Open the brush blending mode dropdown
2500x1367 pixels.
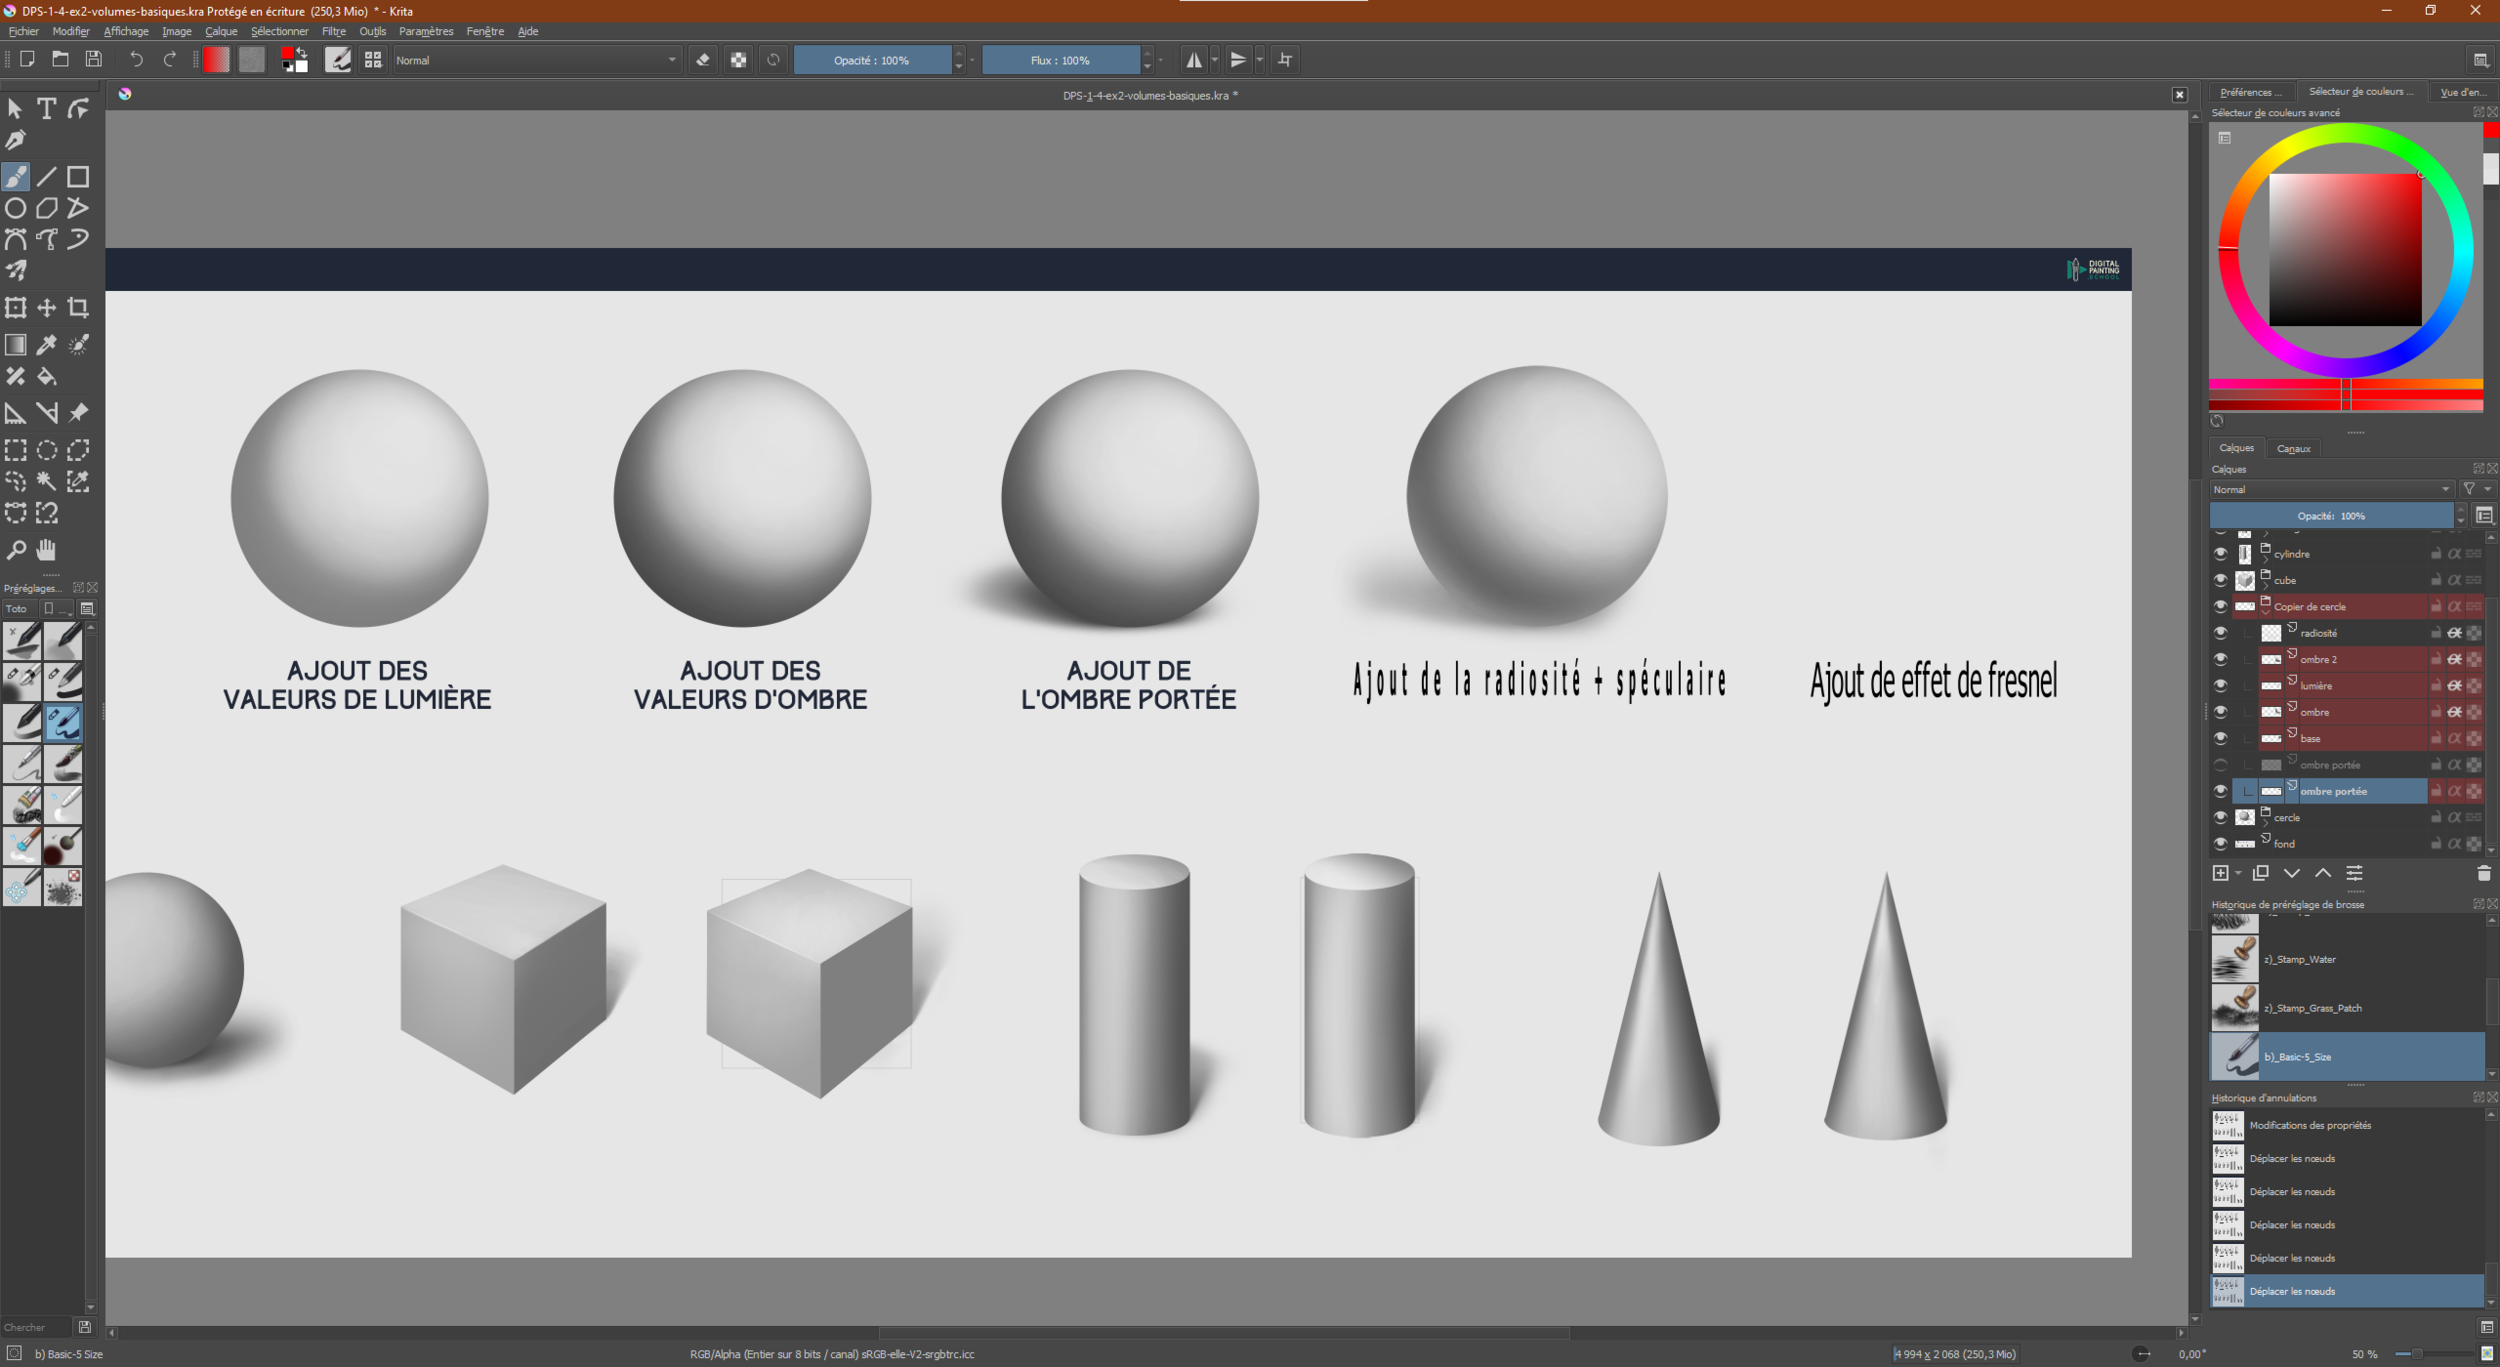(x=536, y=60)
